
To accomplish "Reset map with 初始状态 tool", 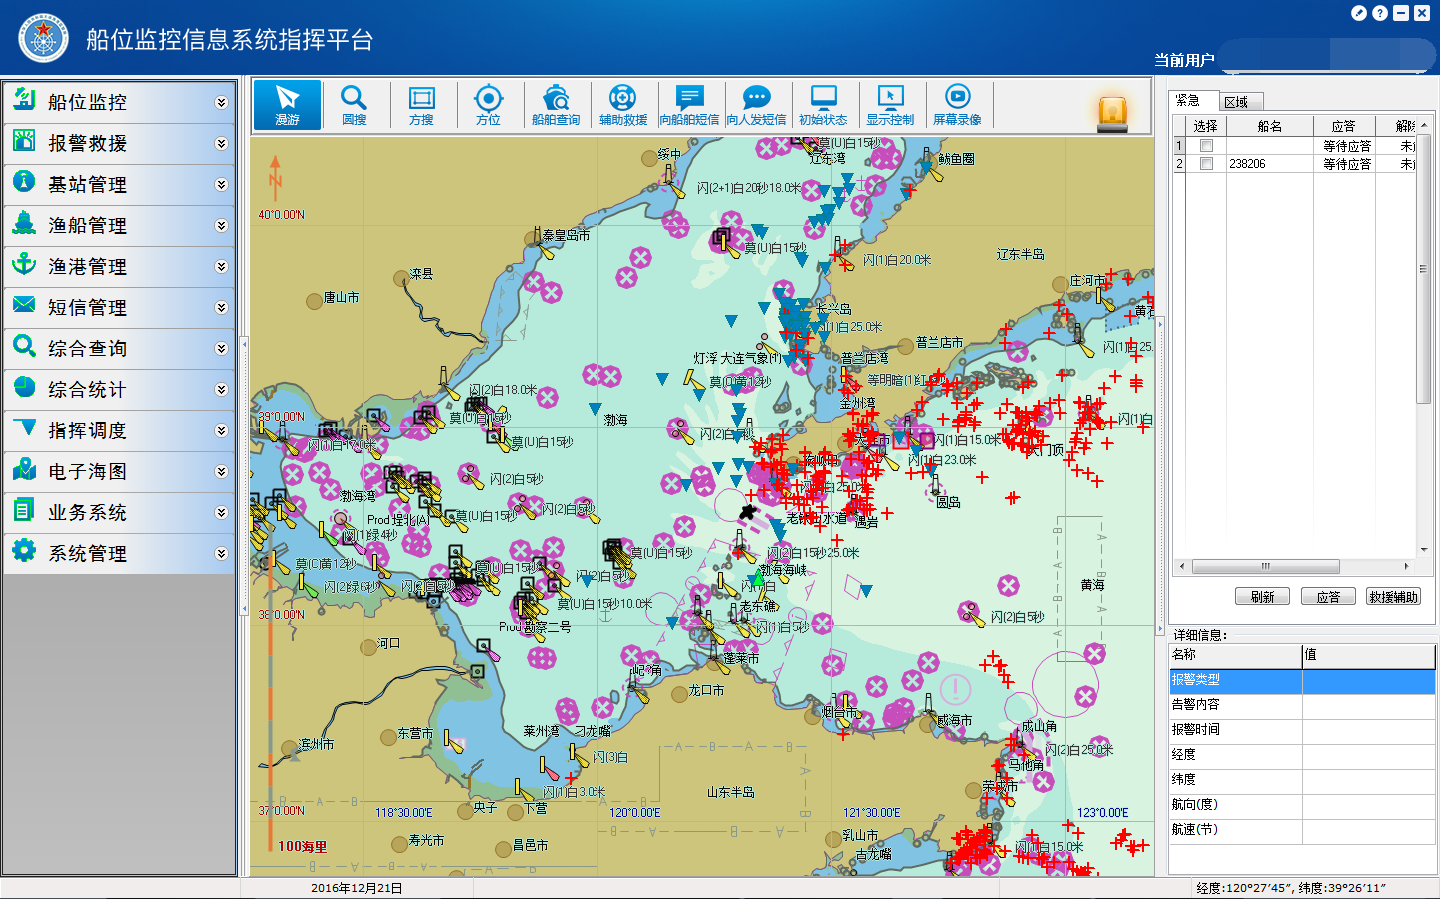I will 823,104.
